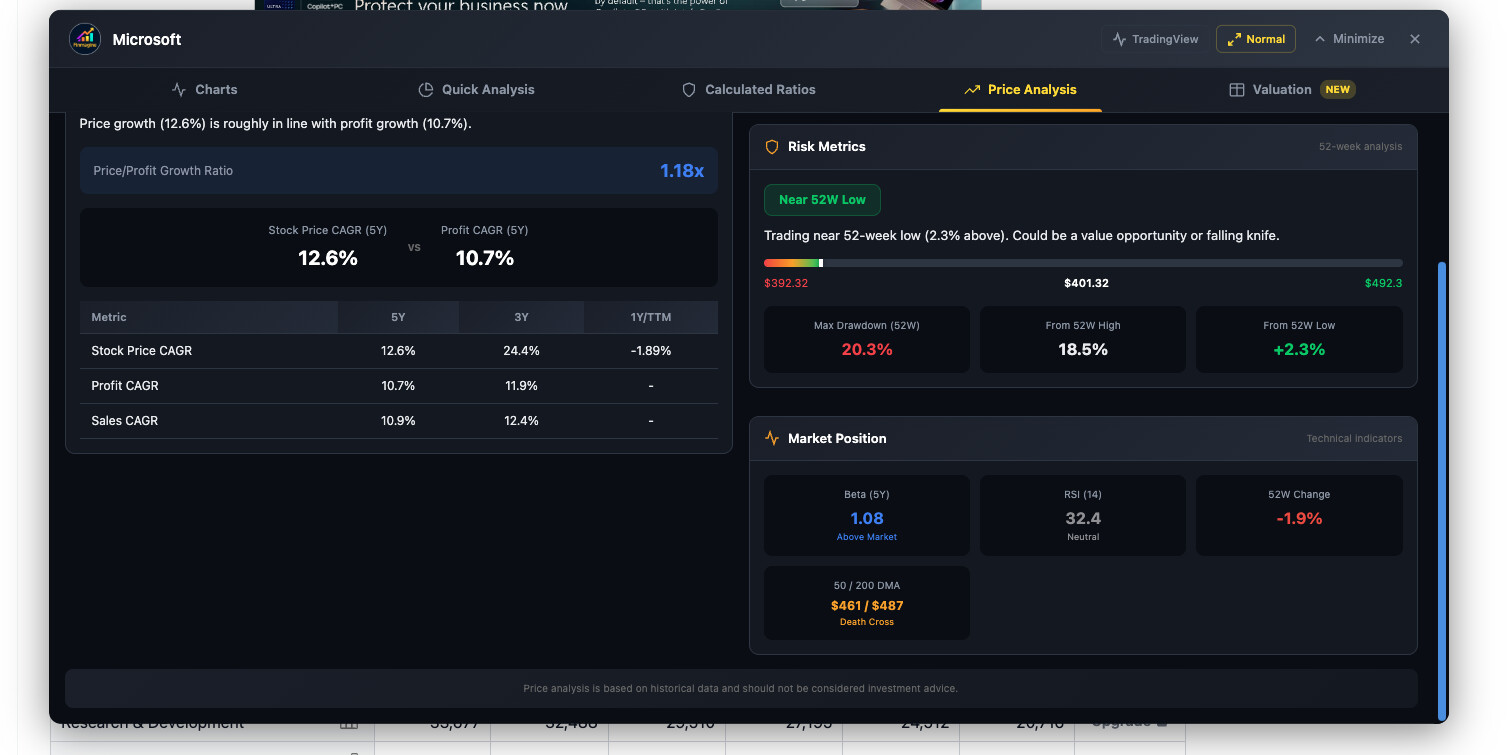Click the TradingView chart icon
Screen dimensions: 1512x755
(1119, 40)
